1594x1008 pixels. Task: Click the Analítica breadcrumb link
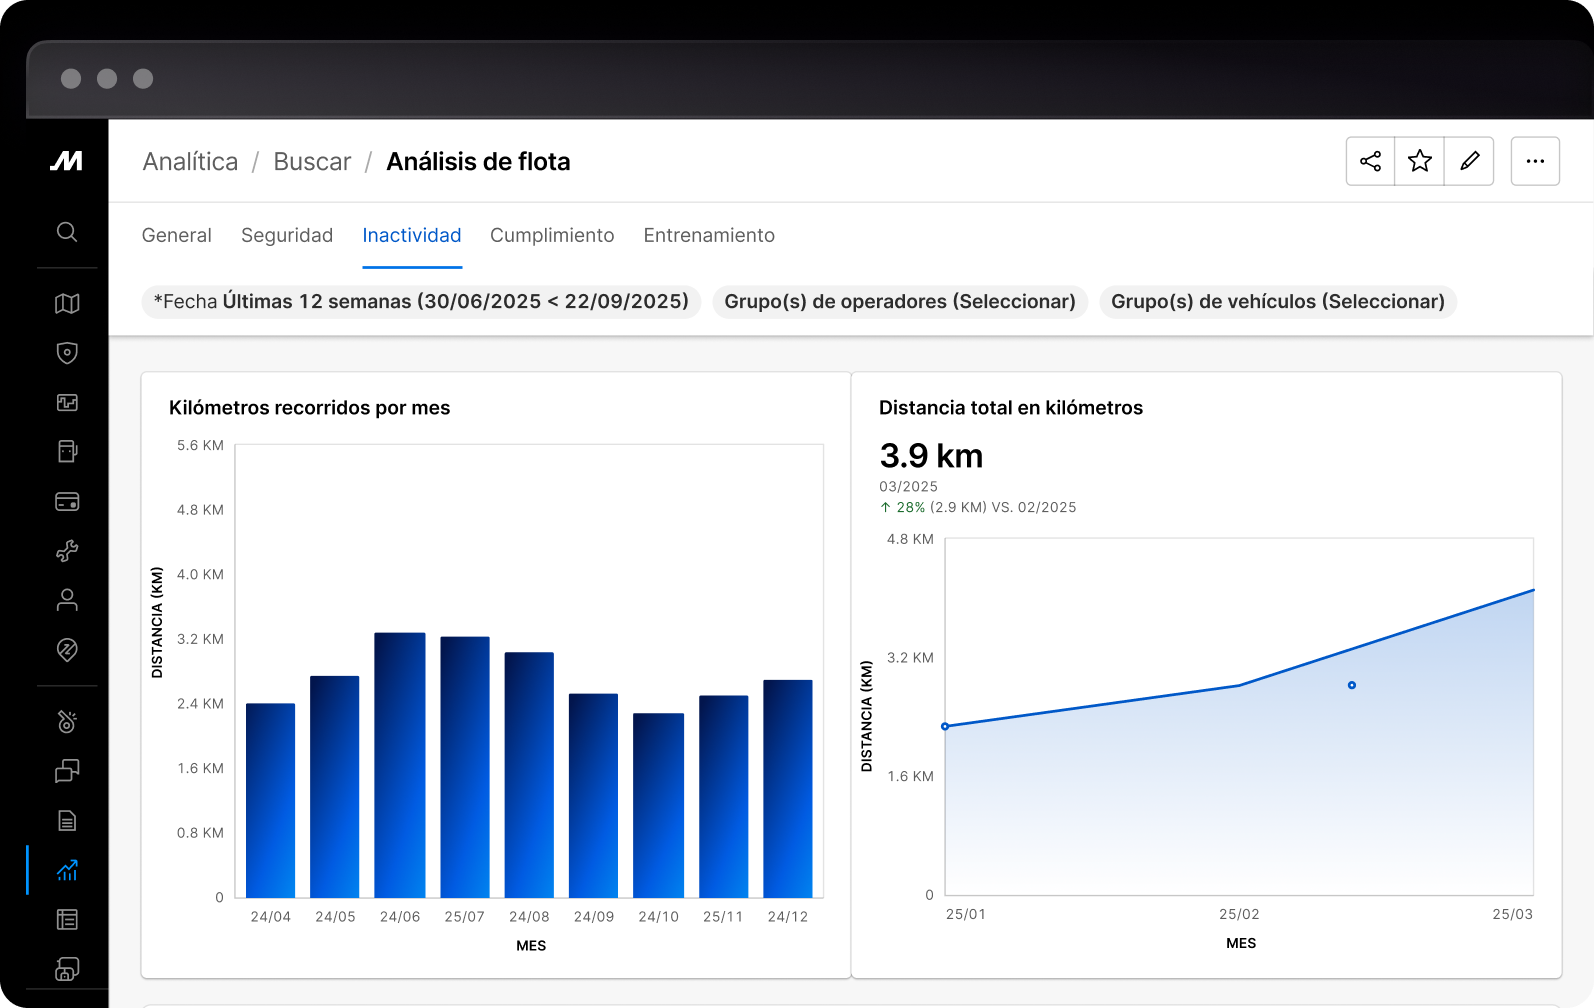(x=190, y=162)
